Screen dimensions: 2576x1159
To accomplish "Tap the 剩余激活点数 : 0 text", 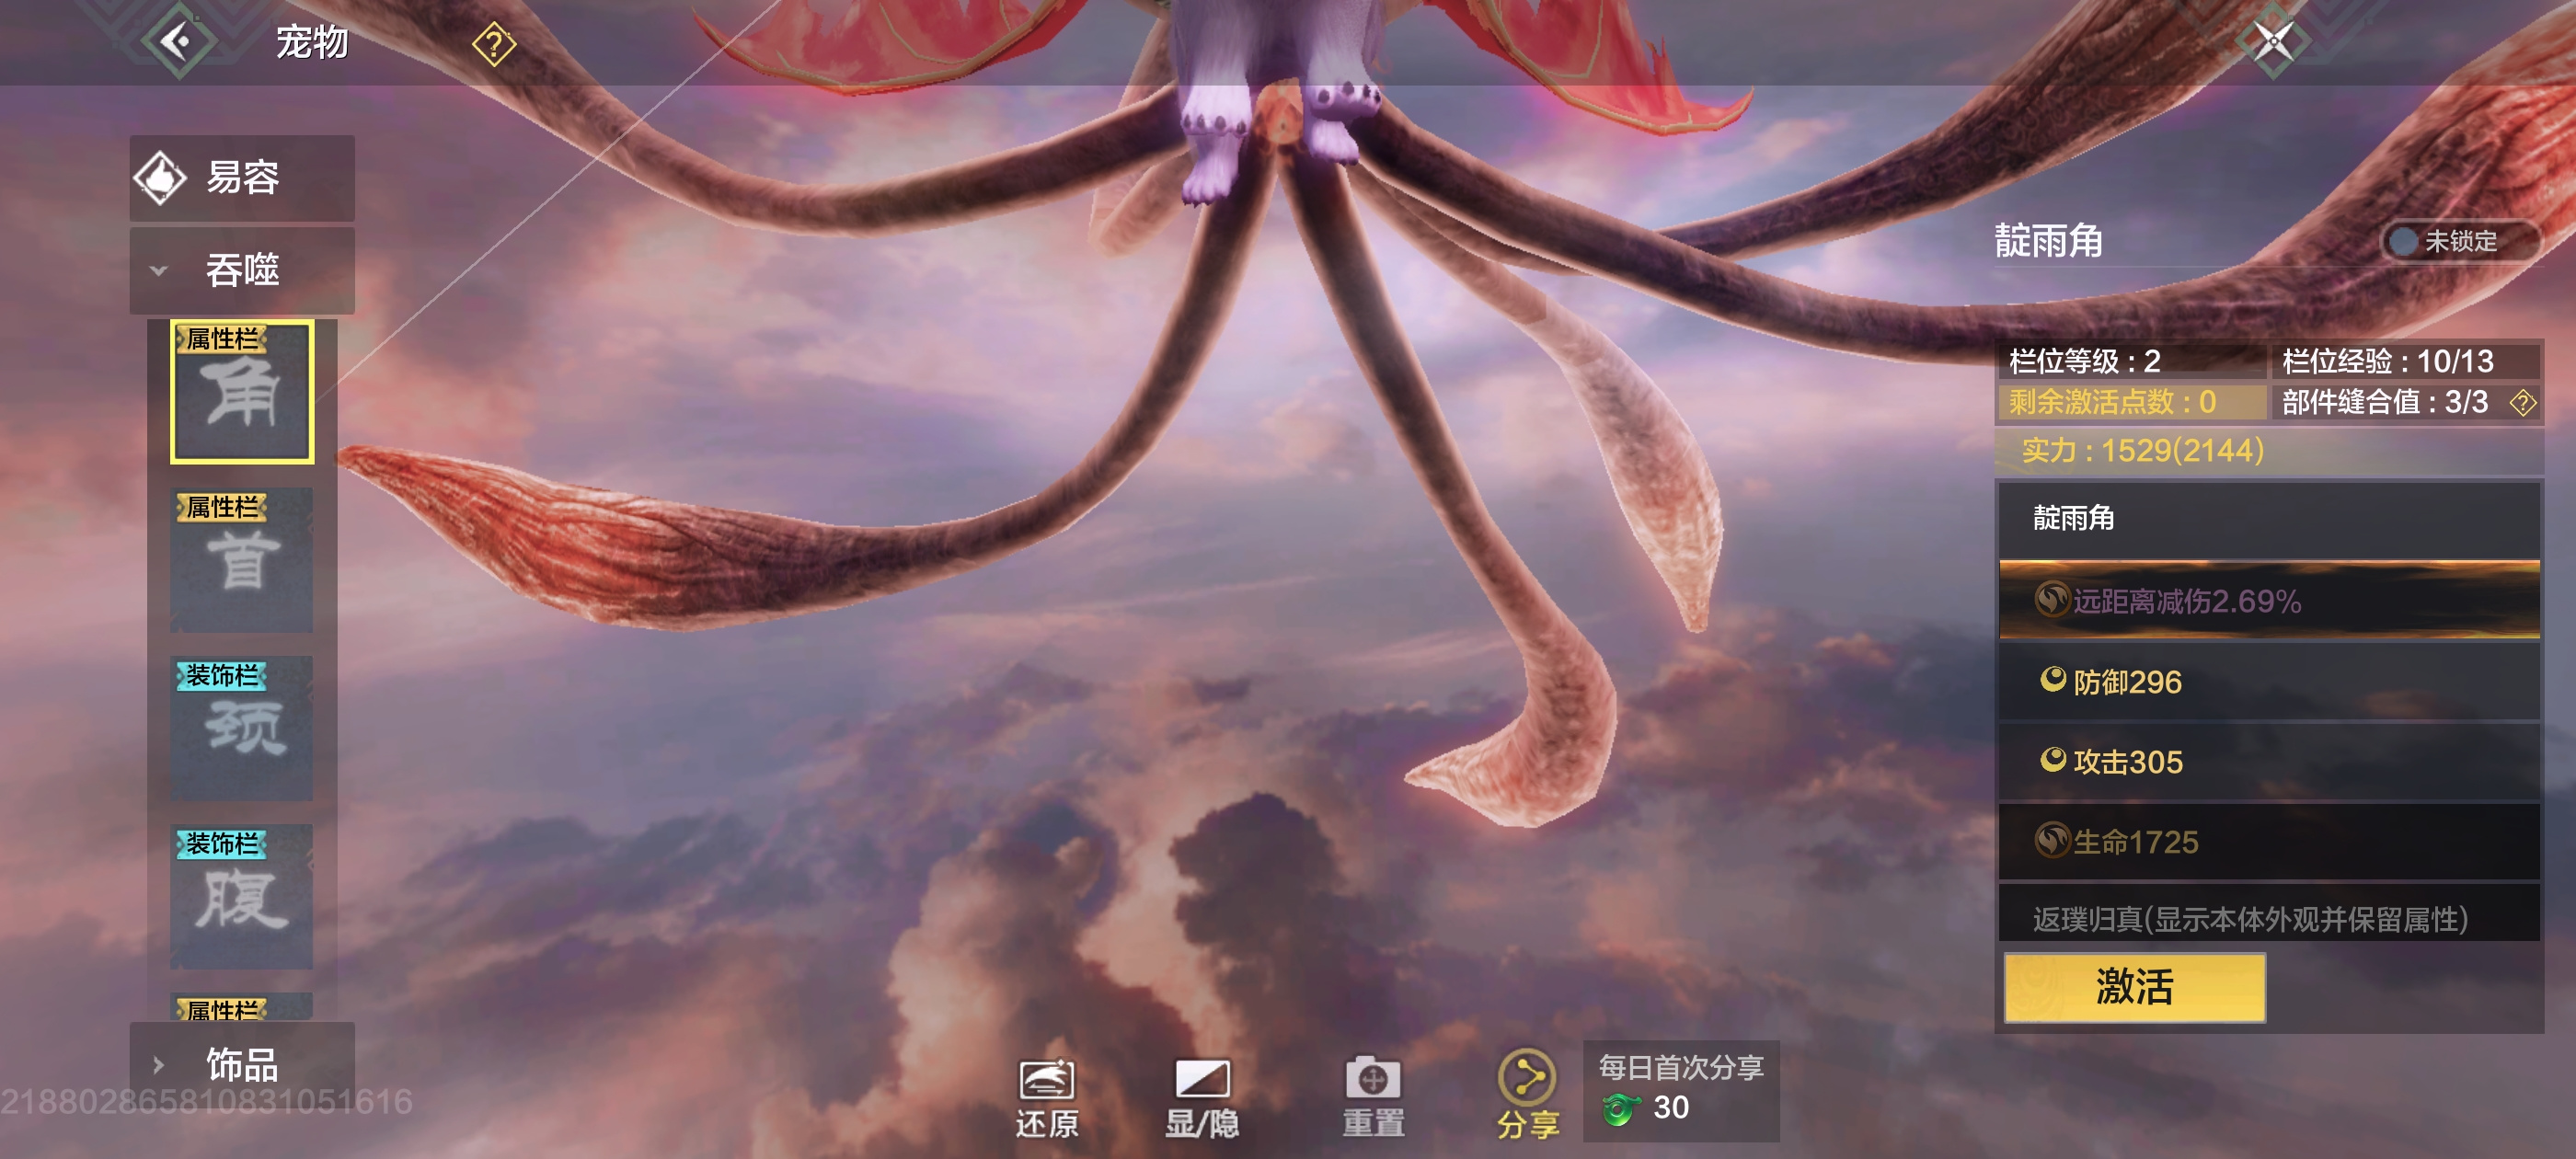I will (x=2112, y=402).
